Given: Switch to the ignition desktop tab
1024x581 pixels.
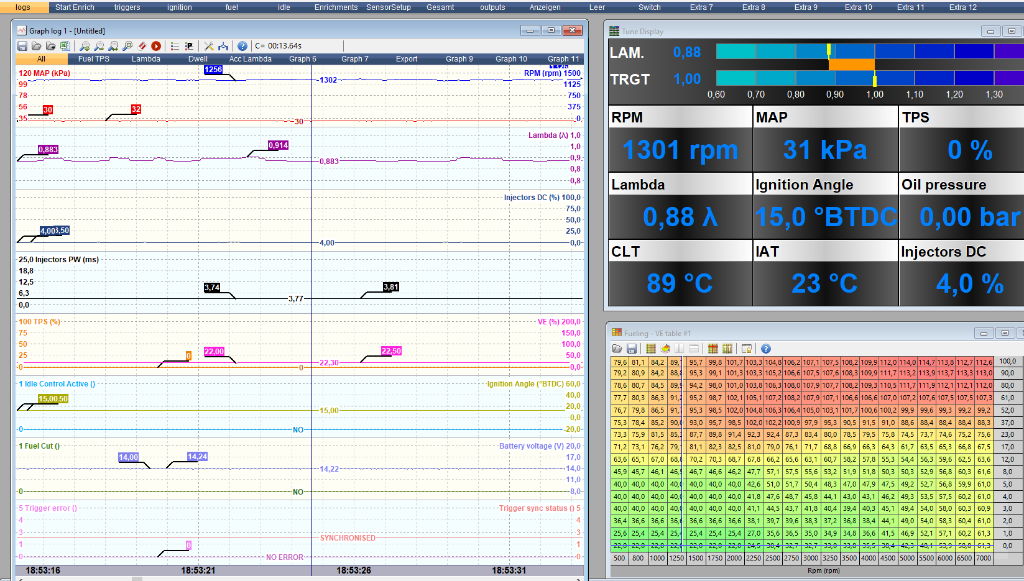Looking at the screenshot, I should tap(180, 7).
